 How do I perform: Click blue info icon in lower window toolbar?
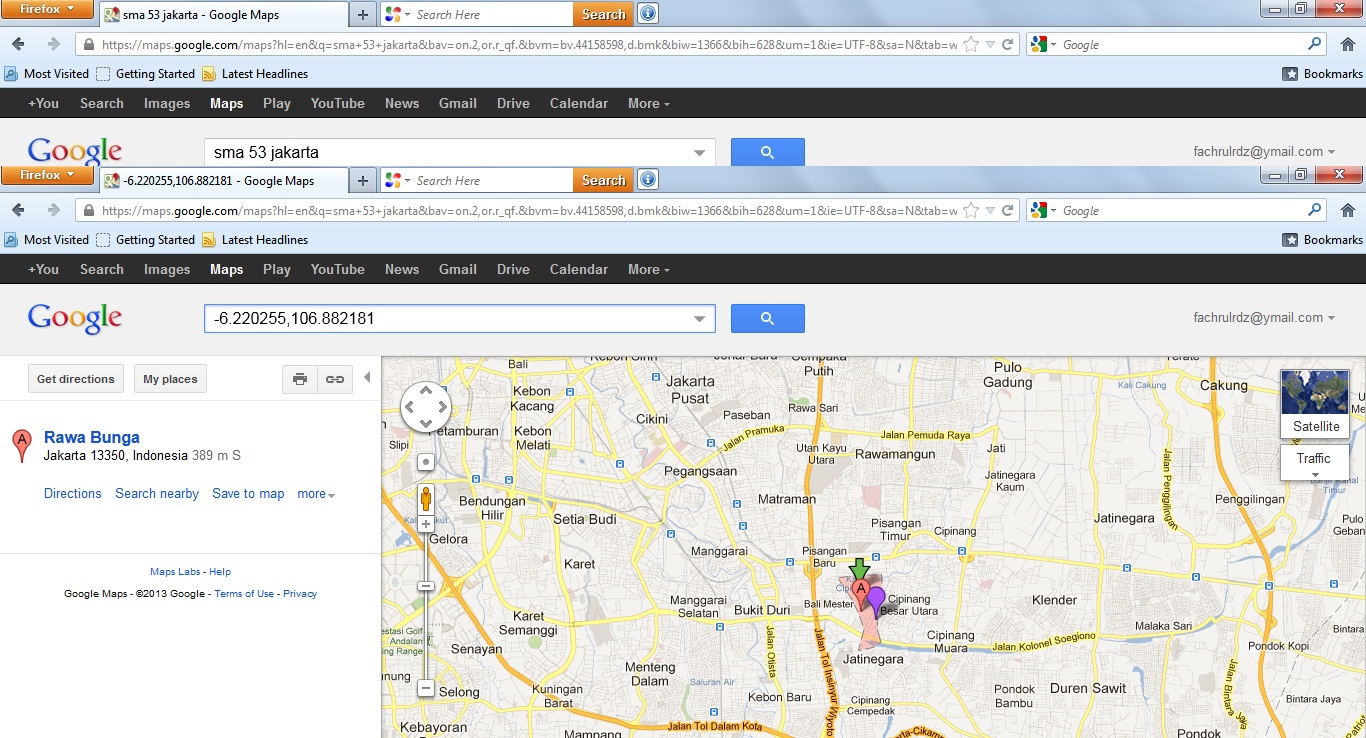(648, 180)
